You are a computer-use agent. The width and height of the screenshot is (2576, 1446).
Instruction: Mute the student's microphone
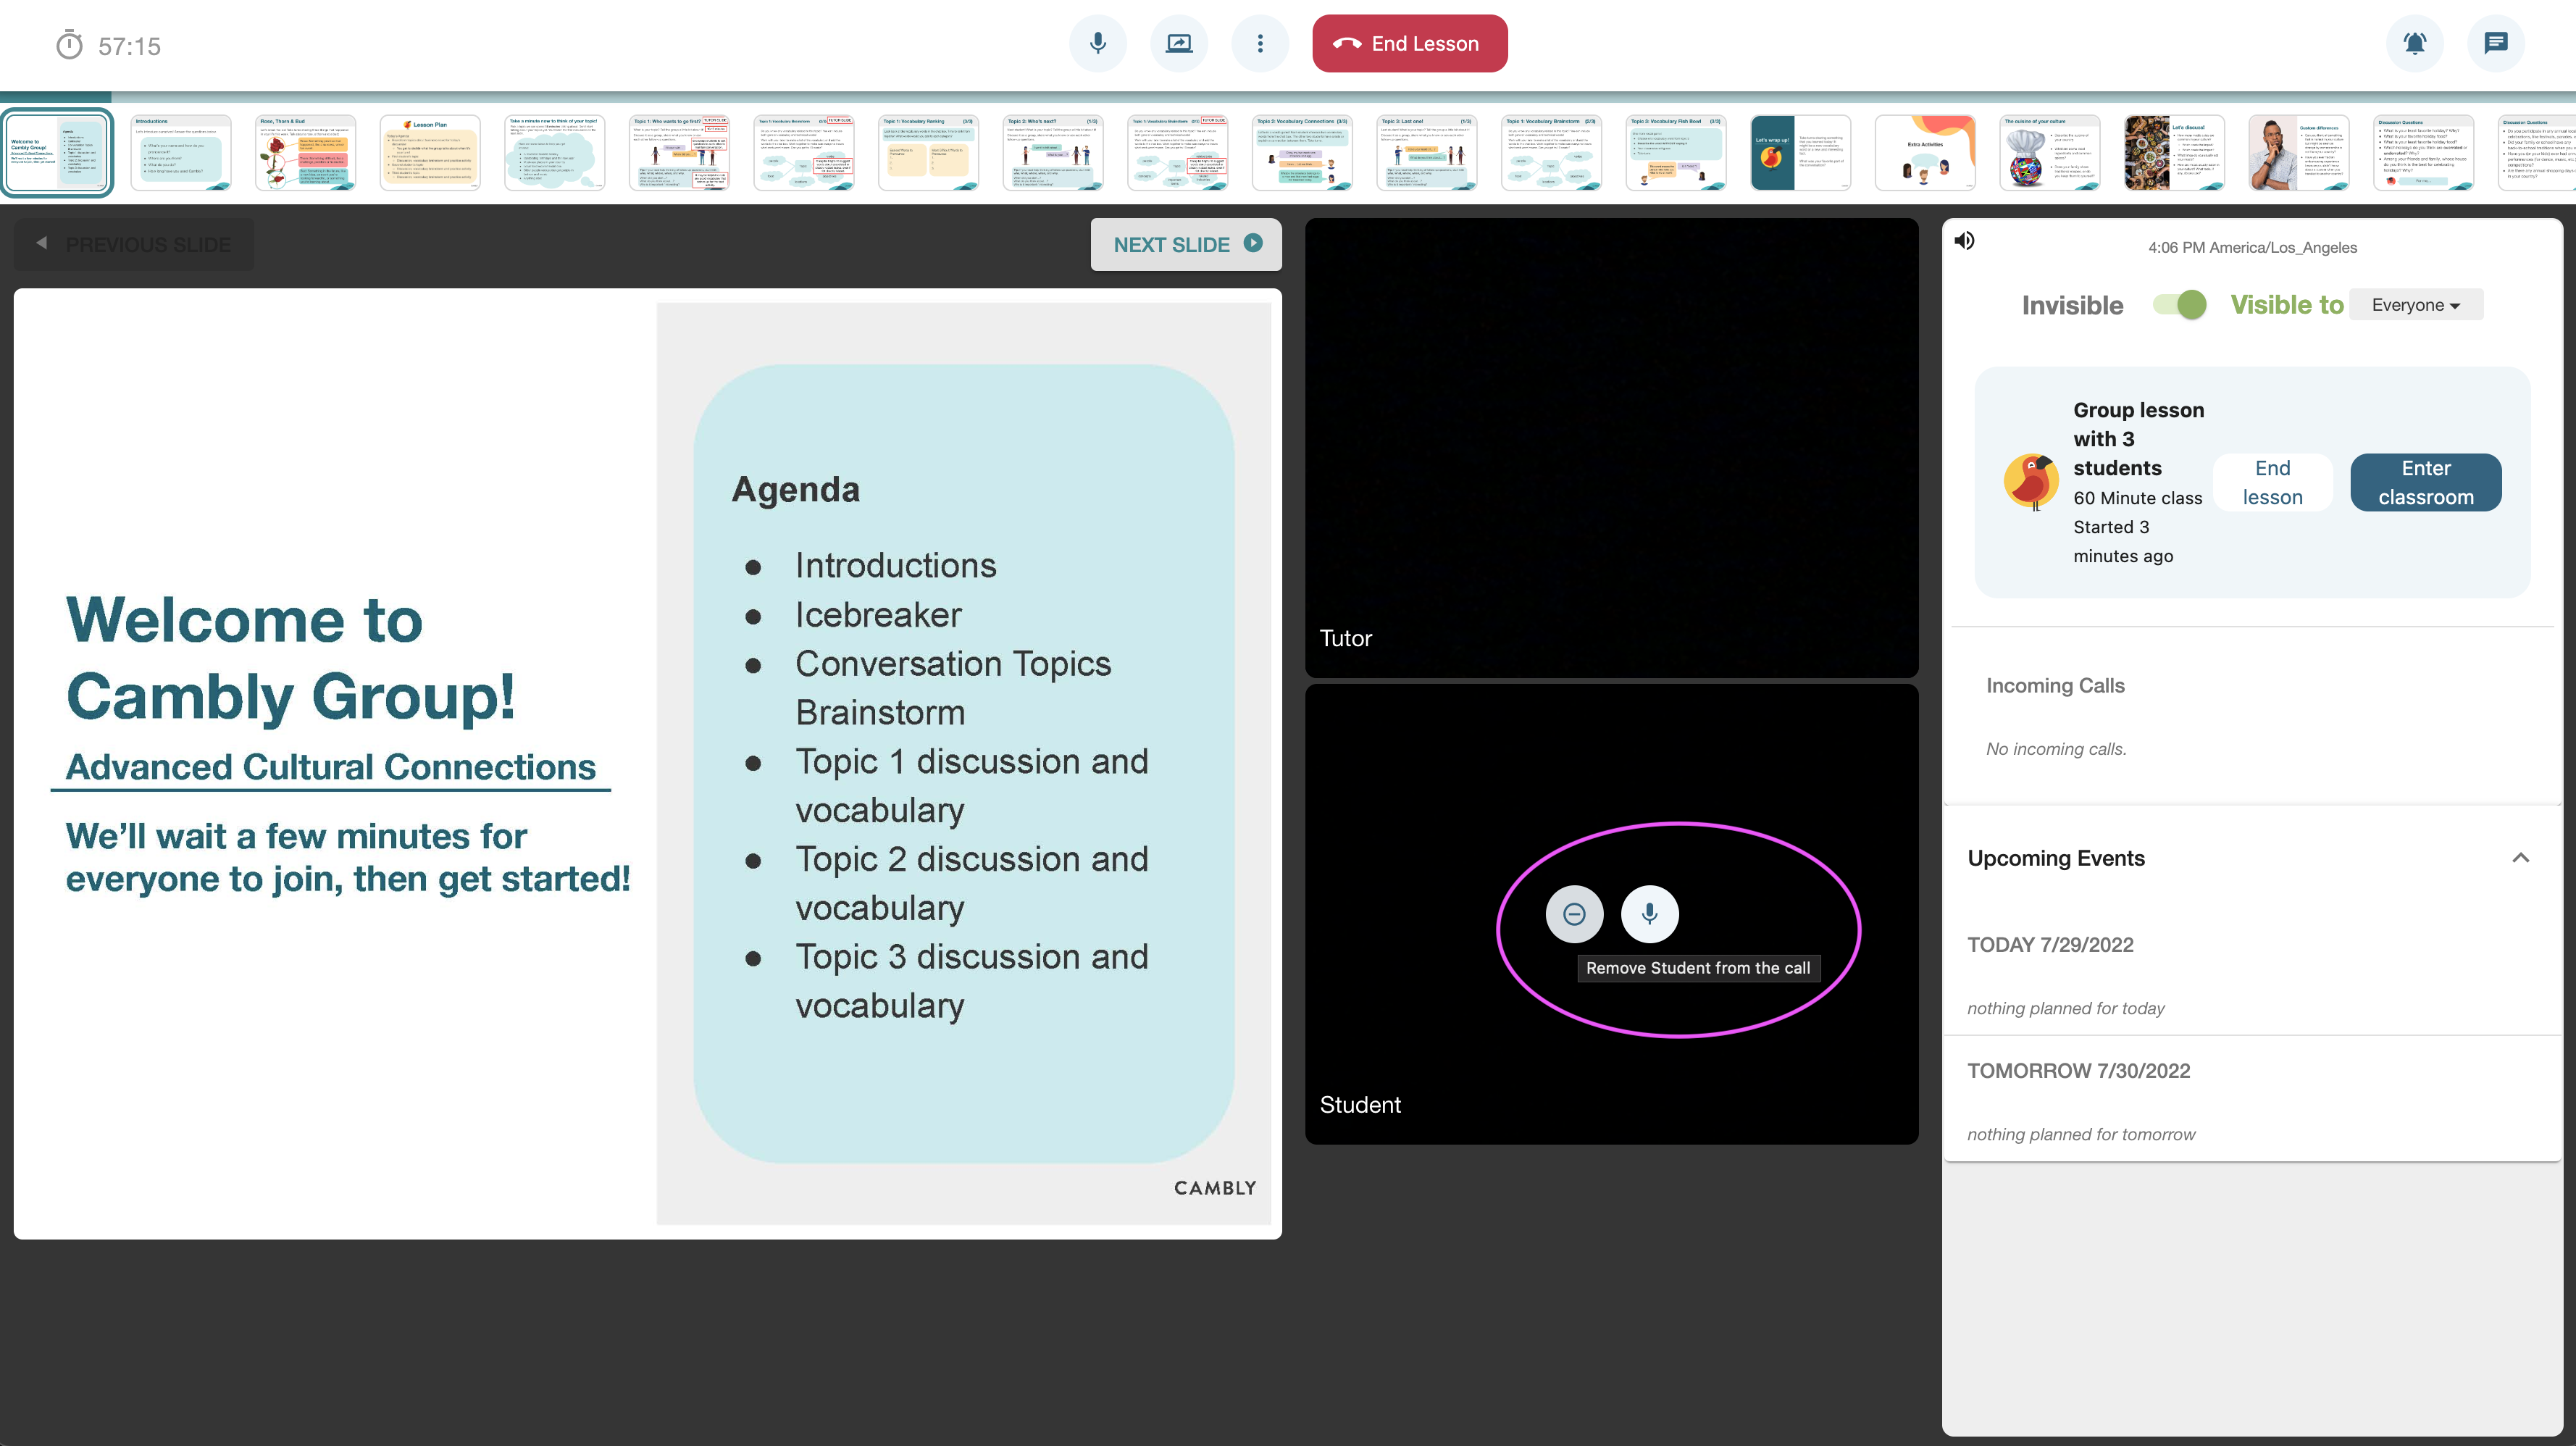[1649, 914]
